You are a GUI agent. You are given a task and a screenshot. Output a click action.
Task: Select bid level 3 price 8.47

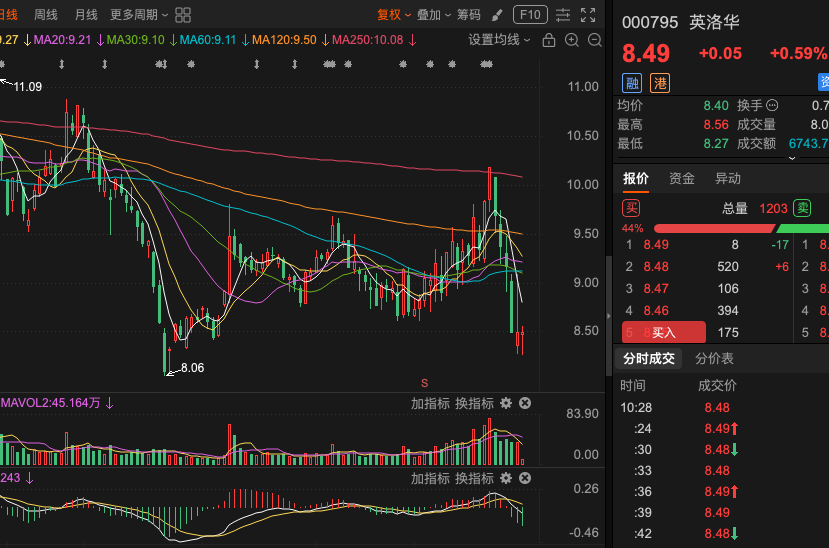click(656, 289)
